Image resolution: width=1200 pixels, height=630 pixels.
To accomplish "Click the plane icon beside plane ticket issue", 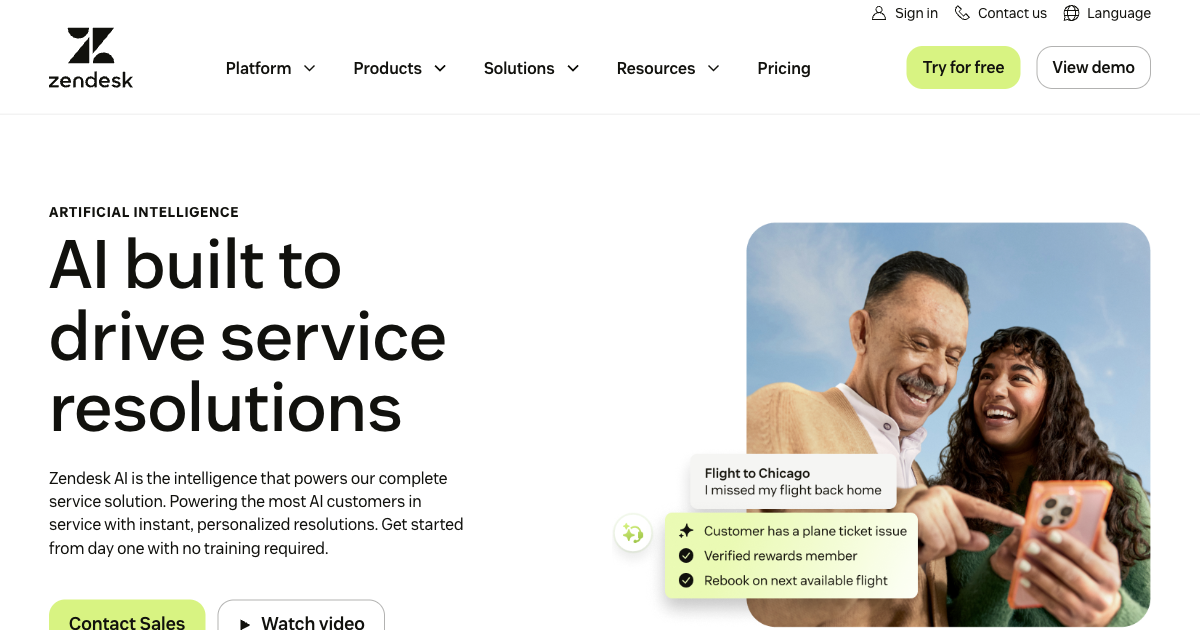I will tap(686, 530).
